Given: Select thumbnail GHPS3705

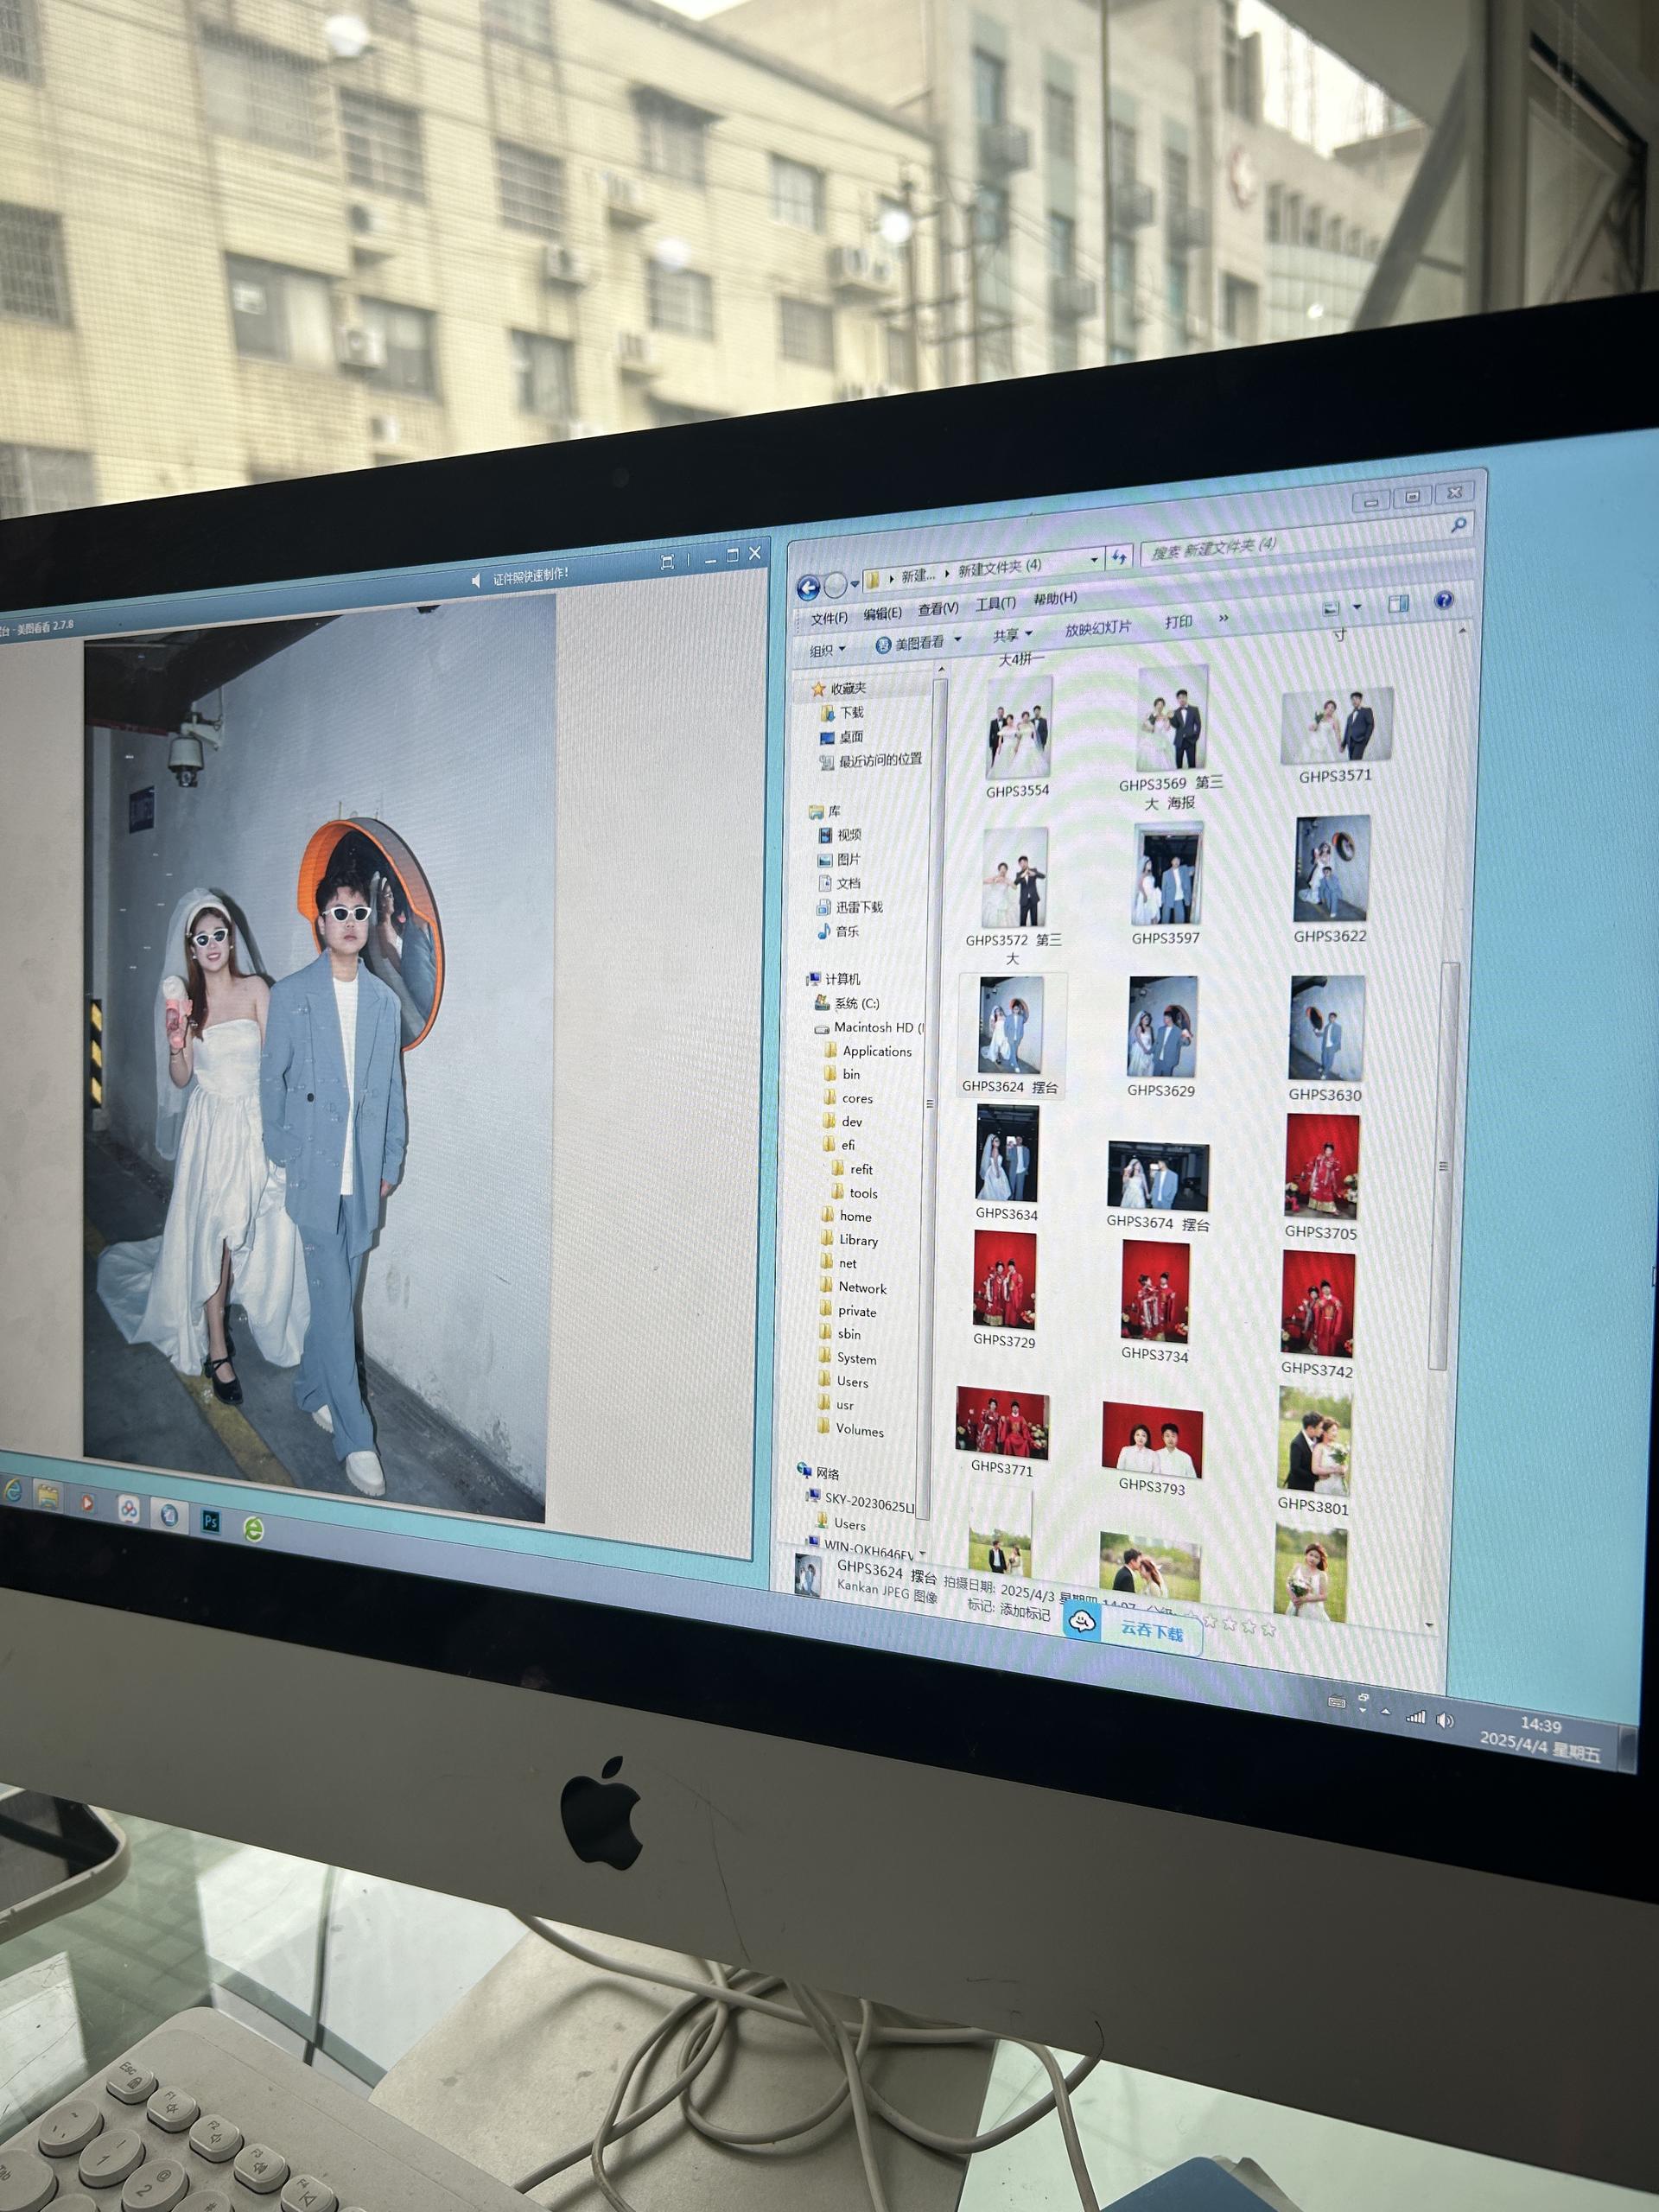Looking at the screenshot, I should 1321,1177.
